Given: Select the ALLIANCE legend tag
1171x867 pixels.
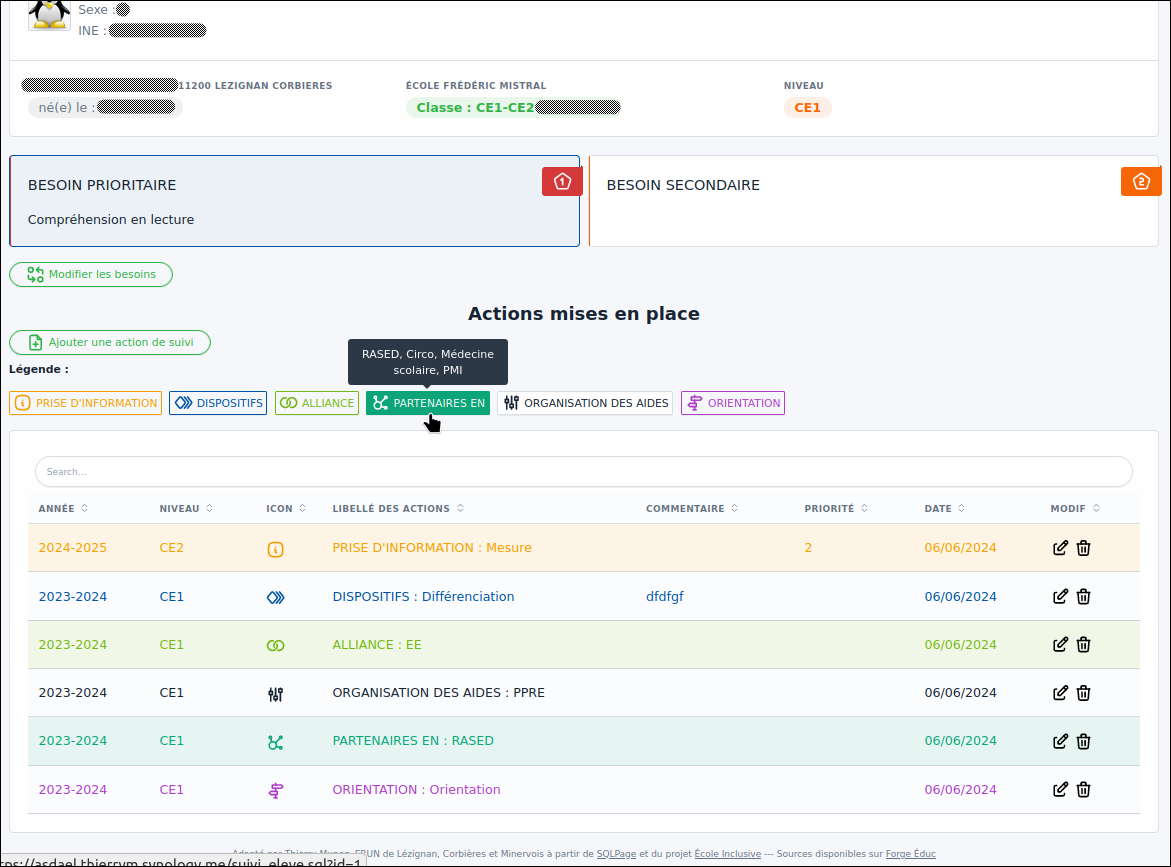Looking at the screenshot, I should [x=317, y=403].
